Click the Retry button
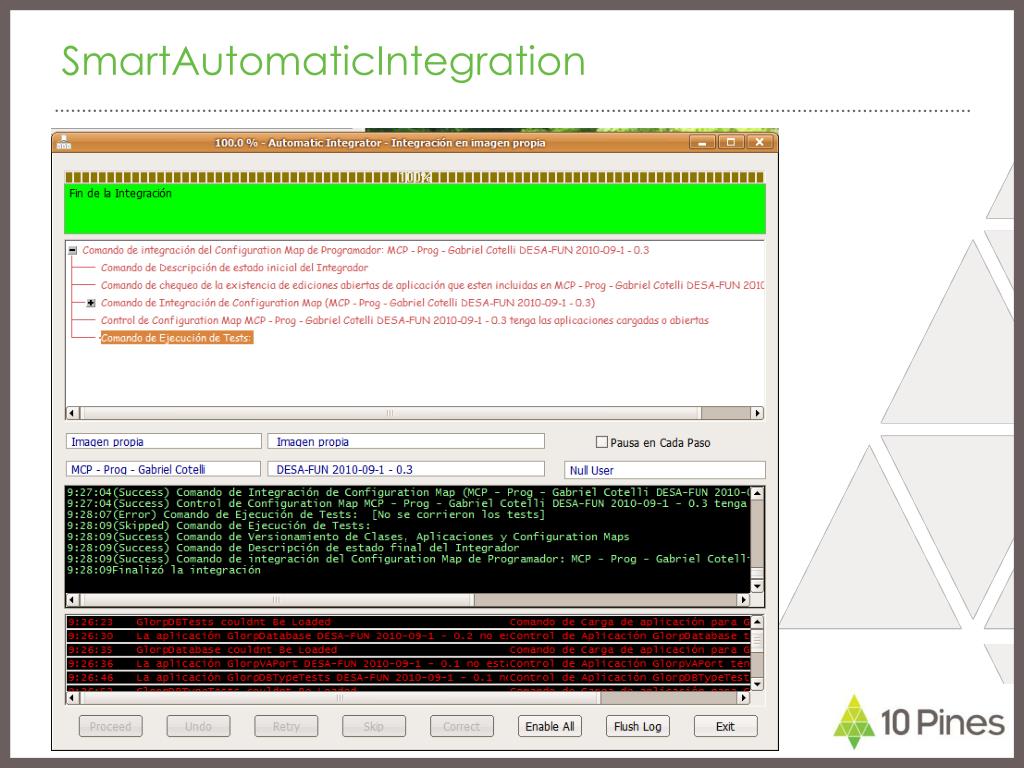 point(286,726)
